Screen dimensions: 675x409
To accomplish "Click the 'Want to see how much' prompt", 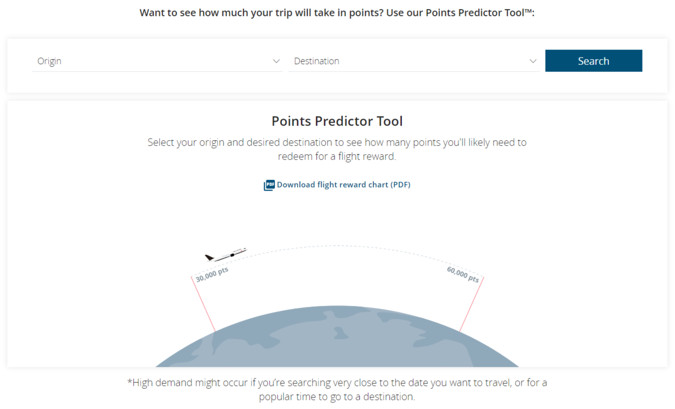I will pyautogui.click(x=337, y=14).
